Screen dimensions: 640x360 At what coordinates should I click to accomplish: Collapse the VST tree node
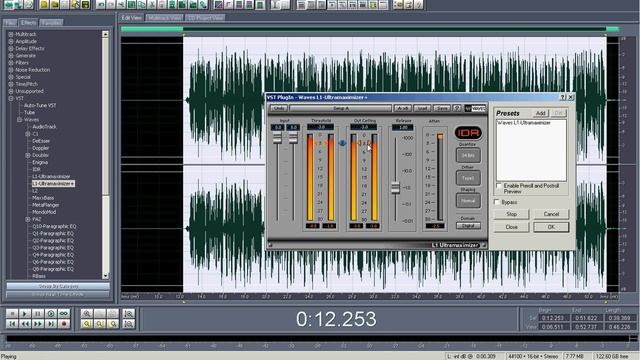click(x=11, y=98)
